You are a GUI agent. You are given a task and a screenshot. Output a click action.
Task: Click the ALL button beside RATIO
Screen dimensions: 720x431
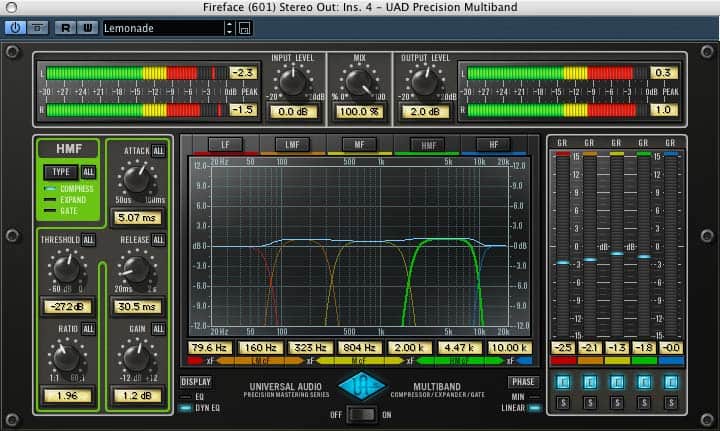[x=88, y=329]
